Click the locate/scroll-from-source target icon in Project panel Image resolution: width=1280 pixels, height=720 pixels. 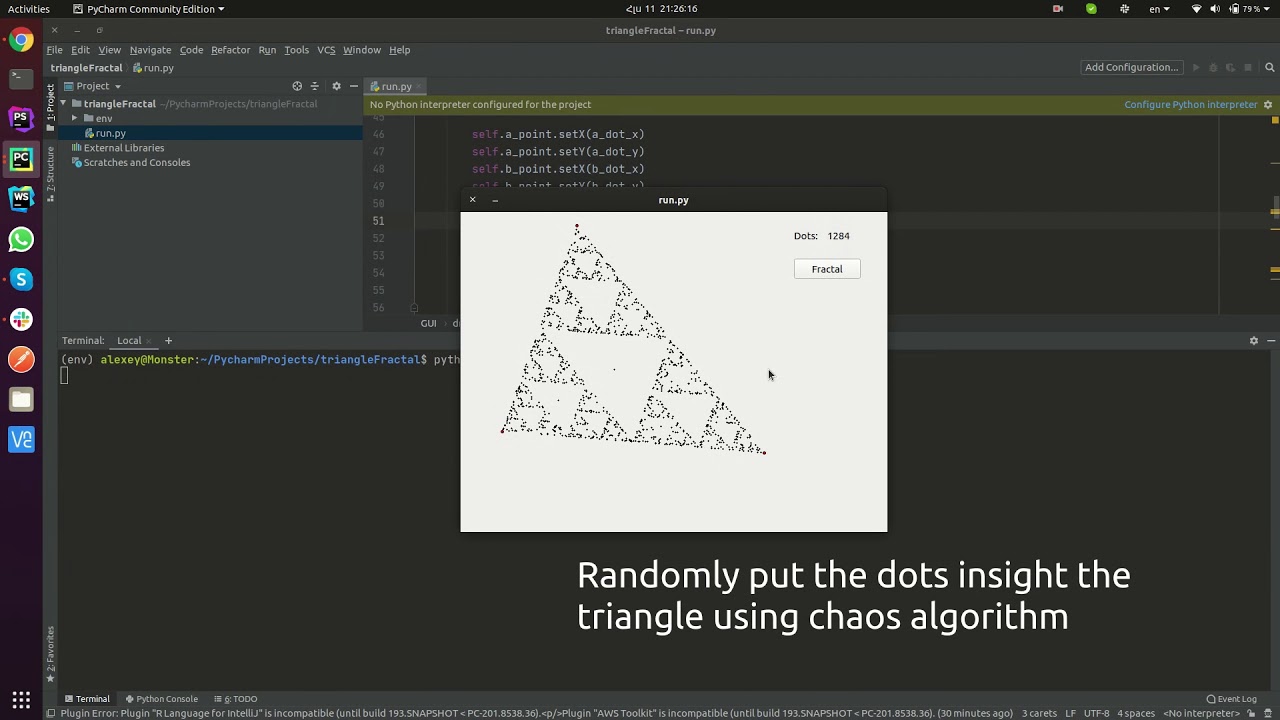(x=297, y=86)
